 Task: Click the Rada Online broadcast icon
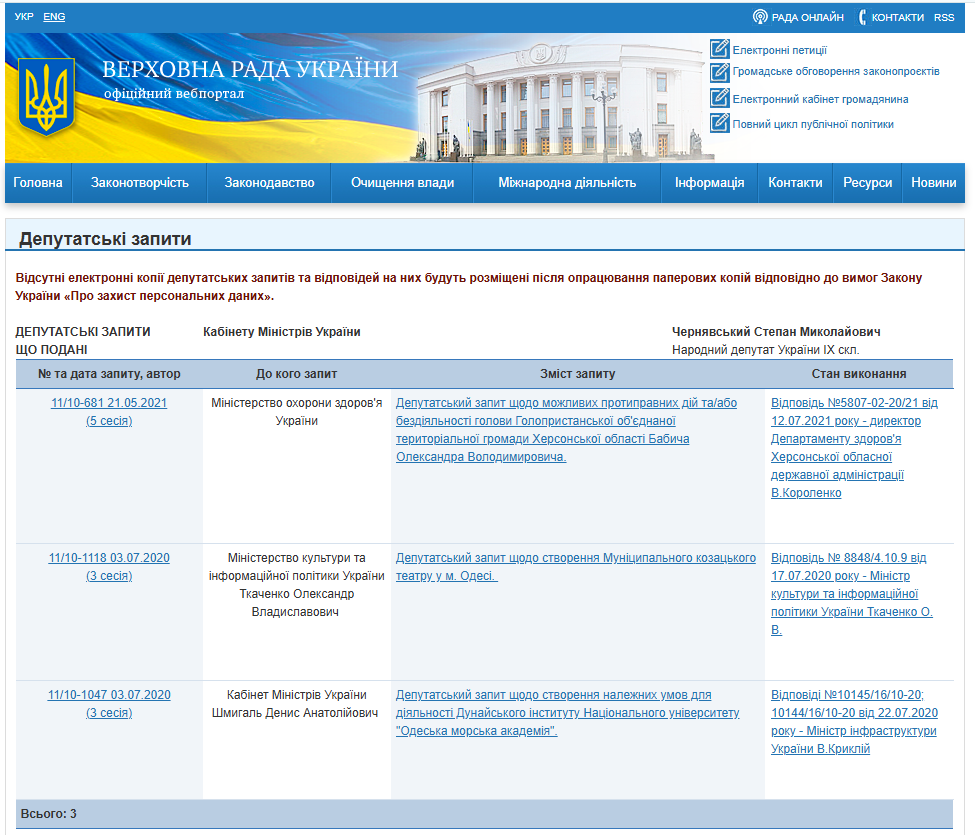[760, 17]
